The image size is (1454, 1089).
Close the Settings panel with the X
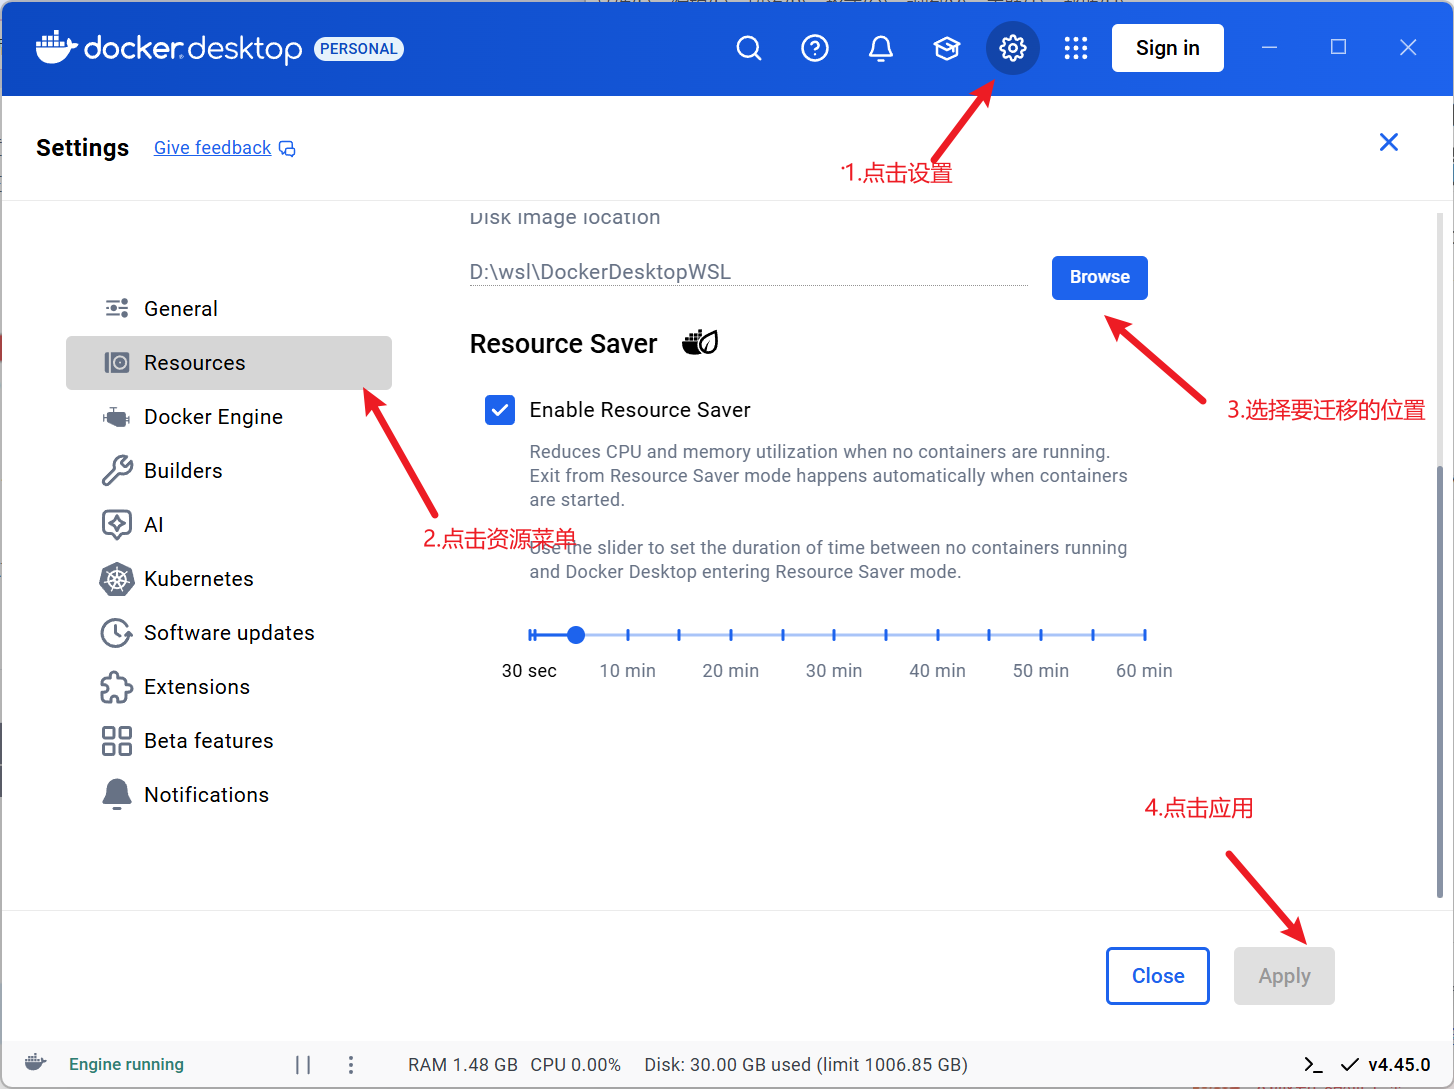[x=1389, y=142]
